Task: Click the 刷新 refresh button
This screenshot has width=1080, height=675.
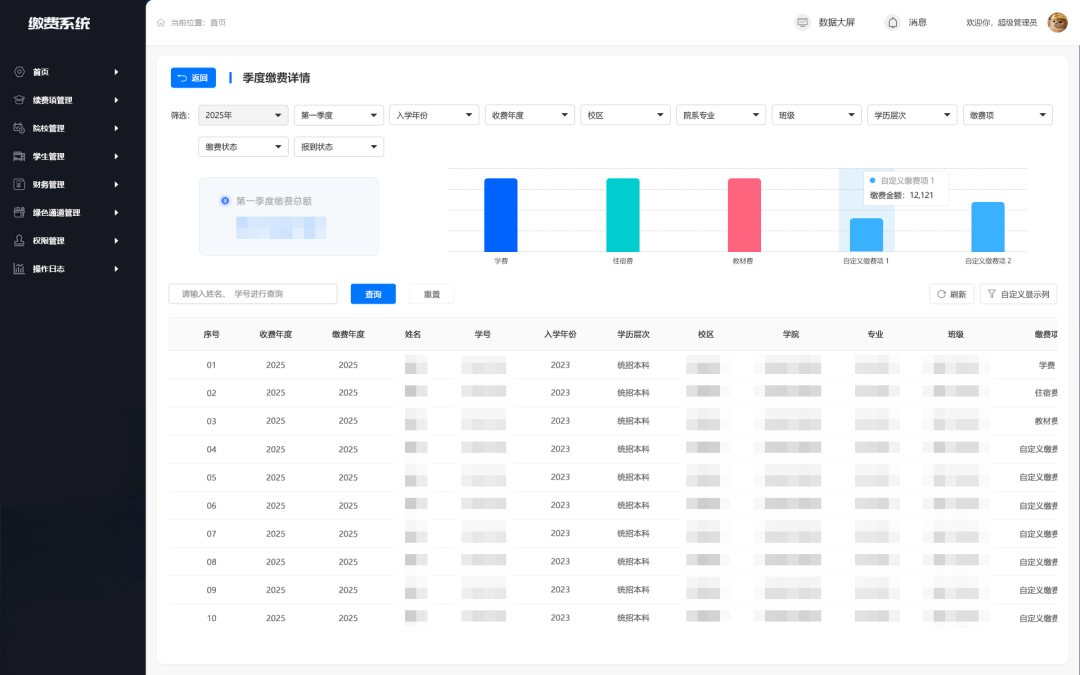Action: coord(951,294)
